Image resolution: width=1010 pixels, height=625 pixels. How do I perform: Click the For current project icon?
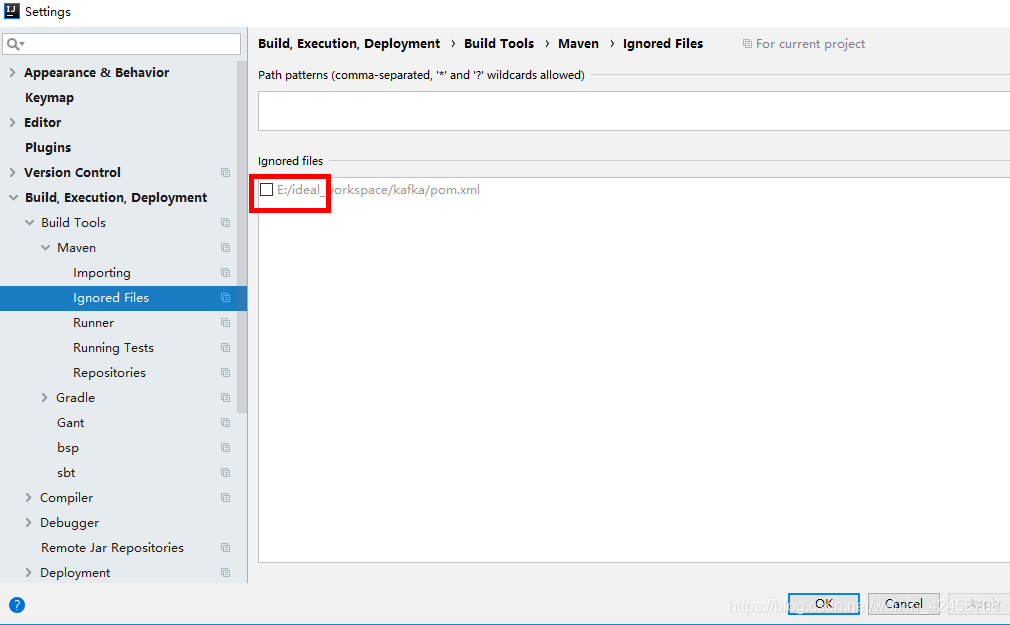point(747,44)
